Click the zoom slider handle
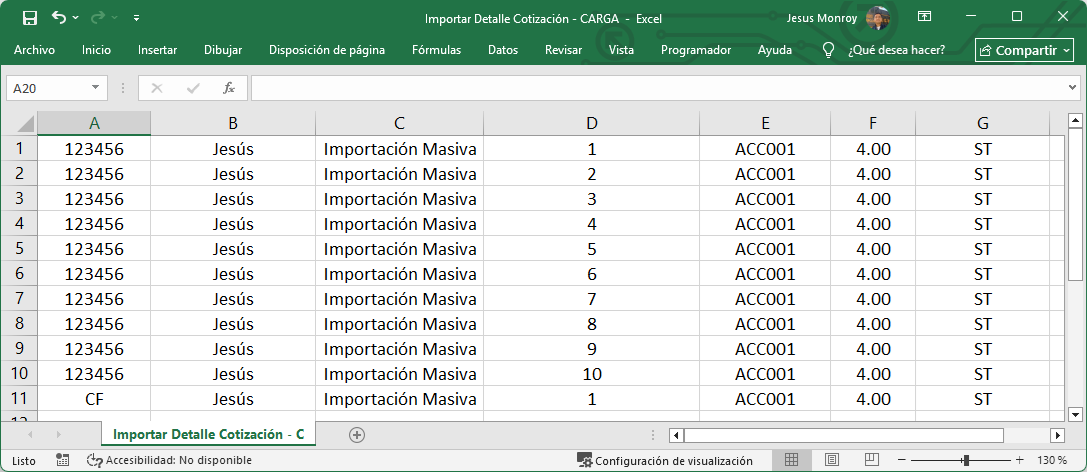Image resolution: width=1087 pixels, height=472 pixels. tap(966, 460)
